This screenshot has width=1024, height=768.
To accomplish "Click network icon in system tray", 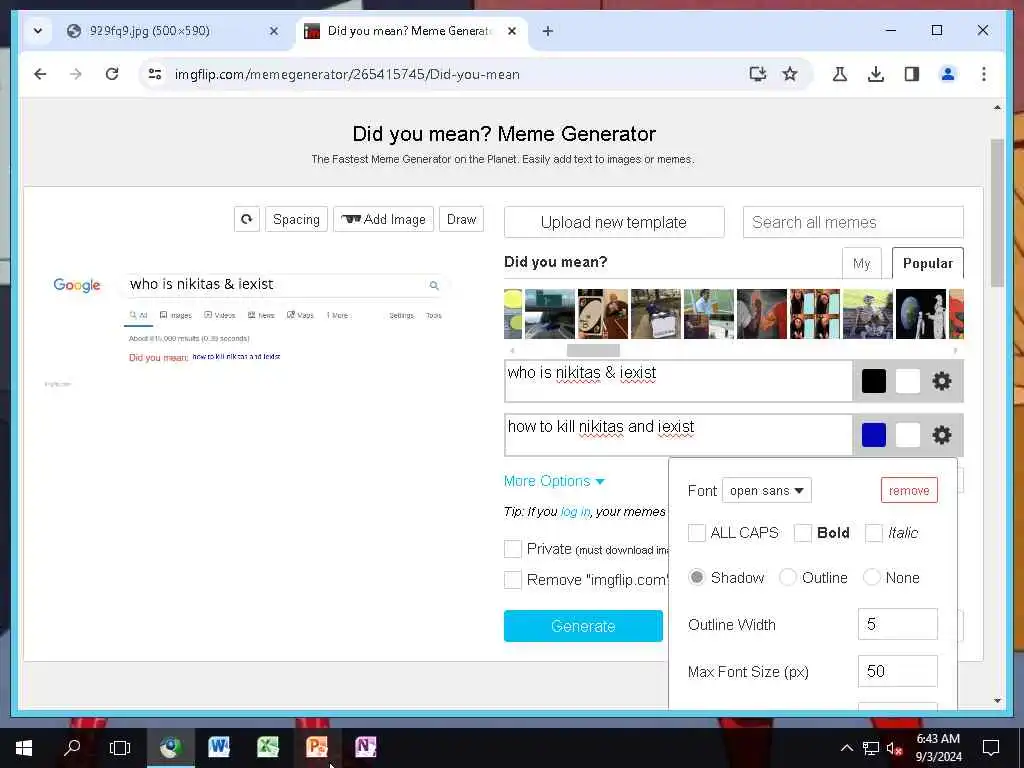I will click(x=871, y=748).
